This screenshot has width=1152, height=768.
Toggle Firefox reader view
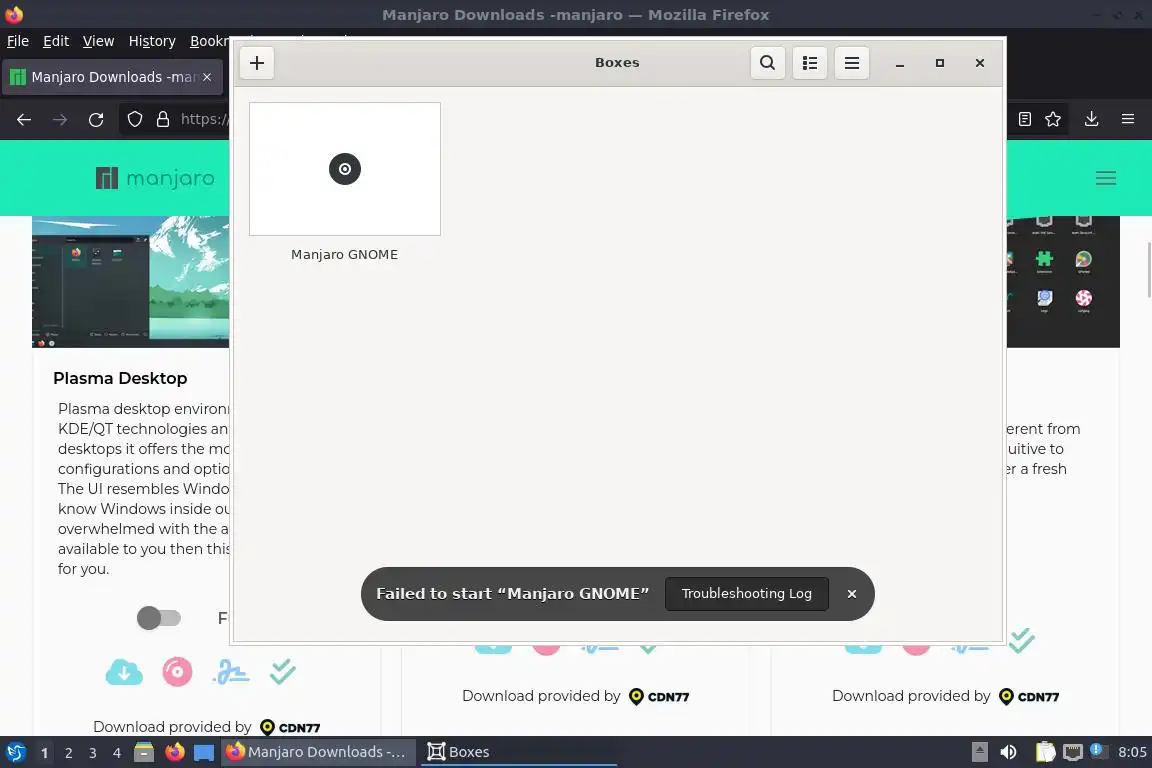click(x=1025, y=119)
